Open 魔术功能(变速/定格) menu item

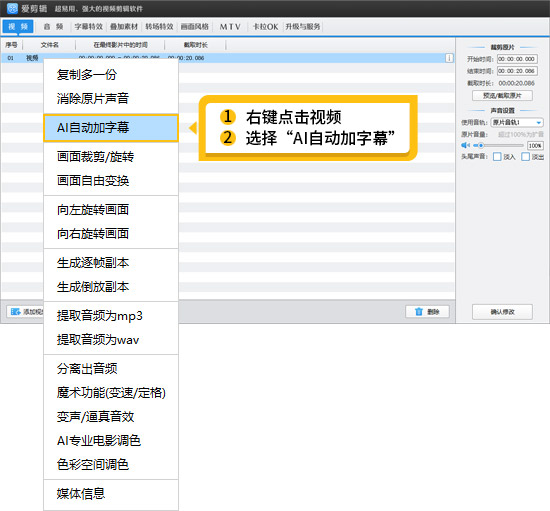coord(111,392)
